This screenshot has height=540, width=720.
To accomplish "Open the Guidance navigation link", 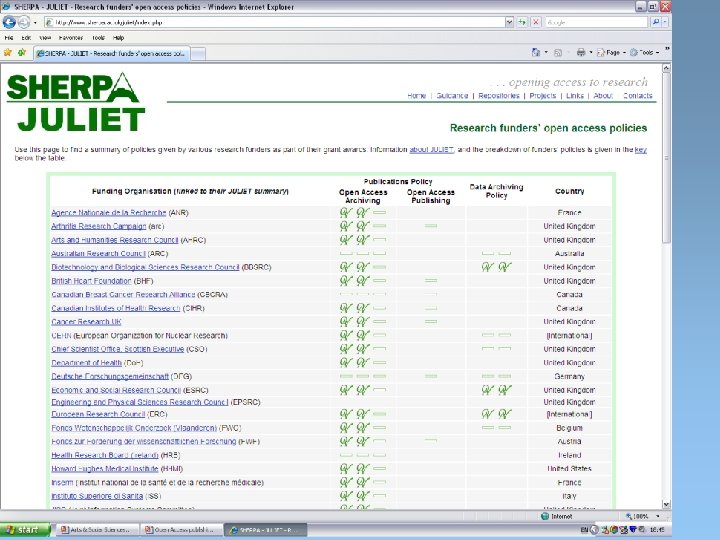I will [x=452, y=96].
